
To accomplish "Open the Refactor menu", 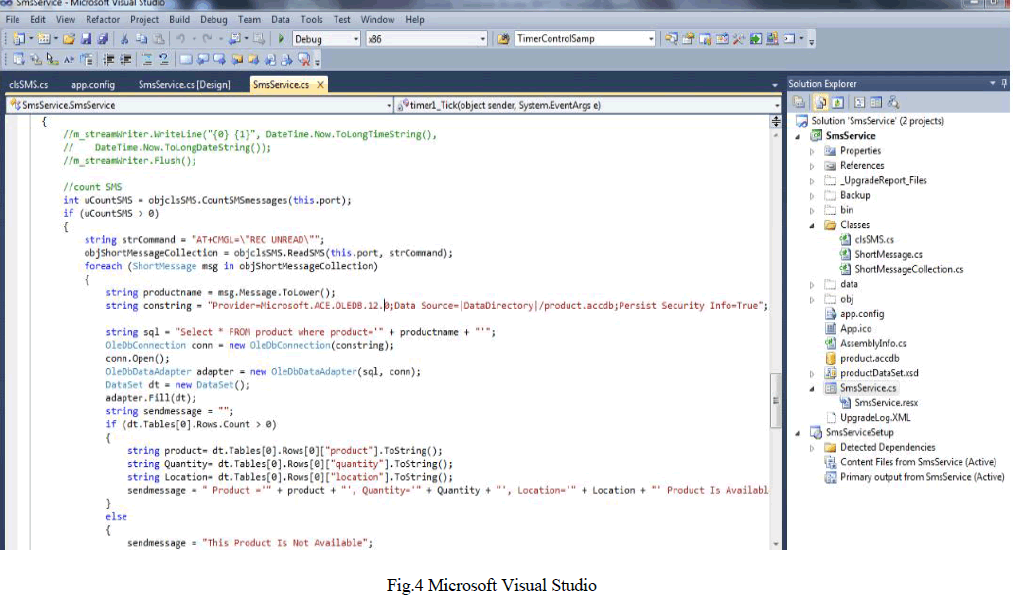I will [102, 19].
